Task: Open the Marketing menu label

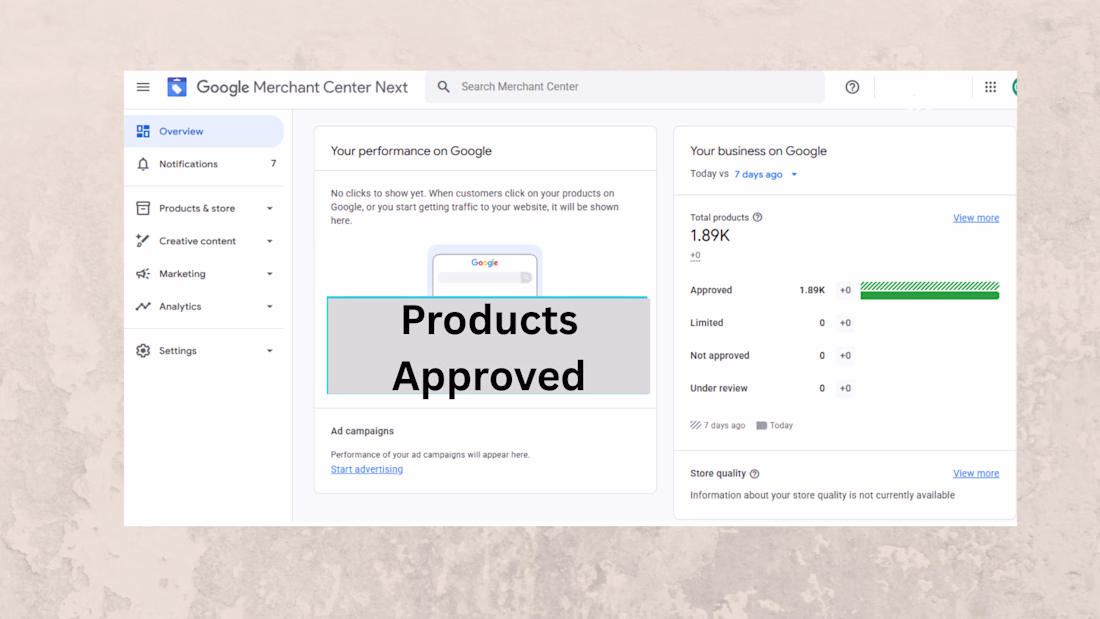Action: [x=182, y=274]
